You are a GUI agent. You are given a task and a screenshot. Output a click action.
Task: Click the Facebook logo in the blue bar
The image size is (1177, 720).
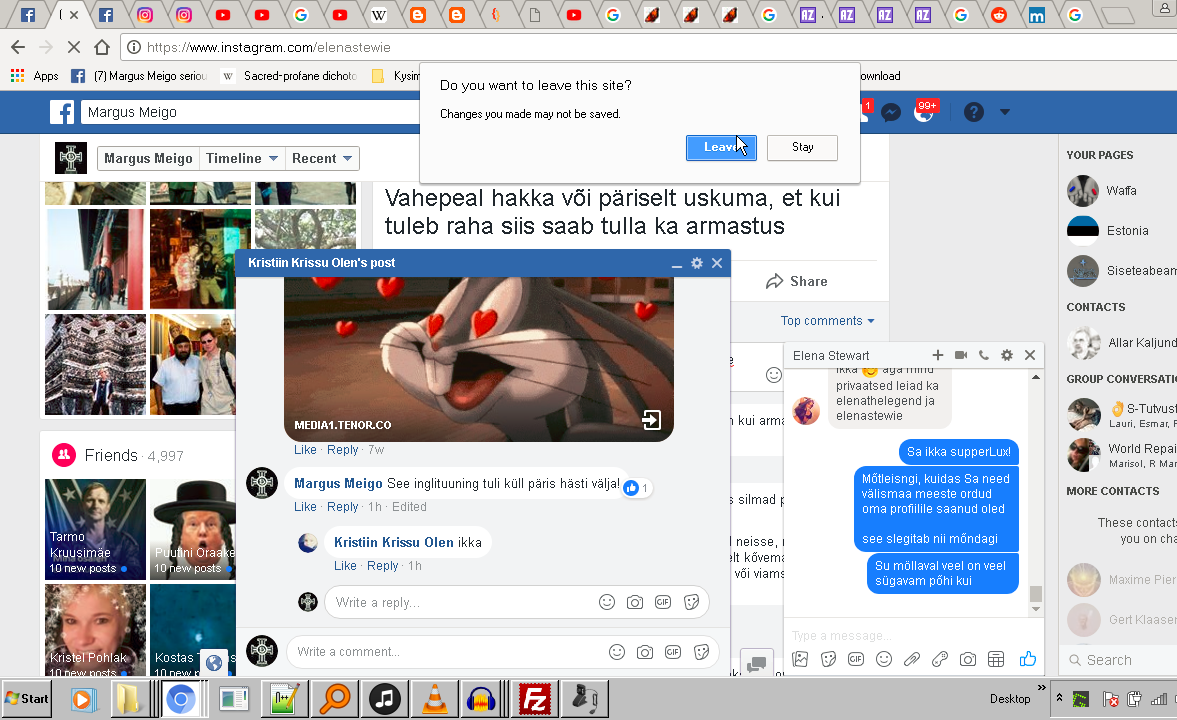coord(62,113)
